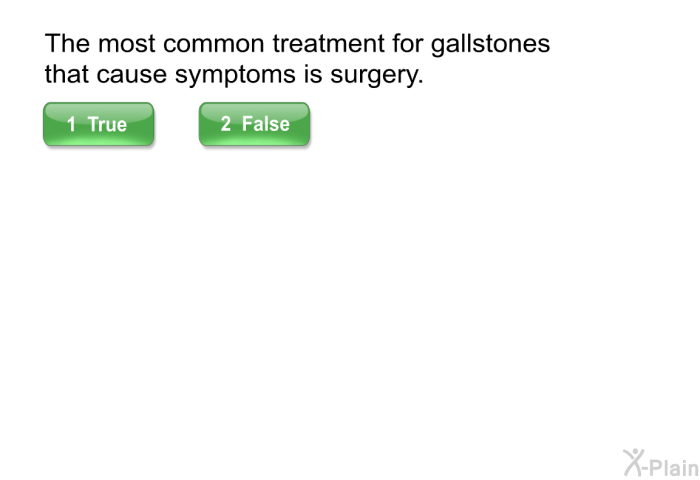700x480 pixels.
Task: Answer True to the surgery statement
Action: click(99, 124)
